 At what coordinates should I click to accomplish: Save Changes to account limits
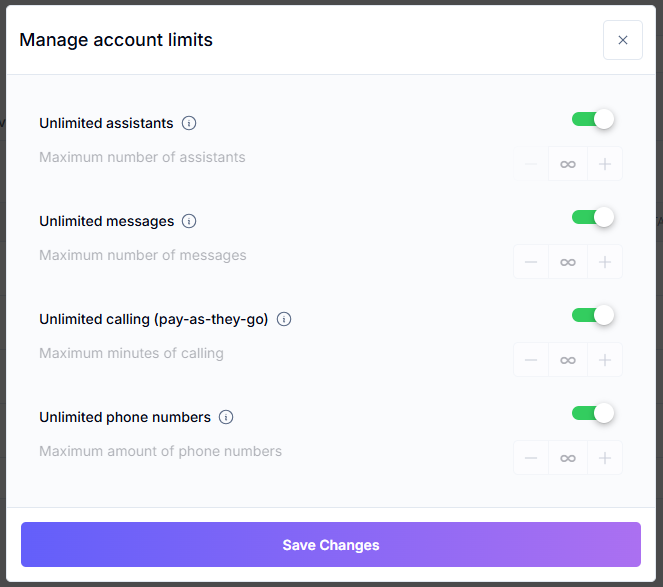331,545
